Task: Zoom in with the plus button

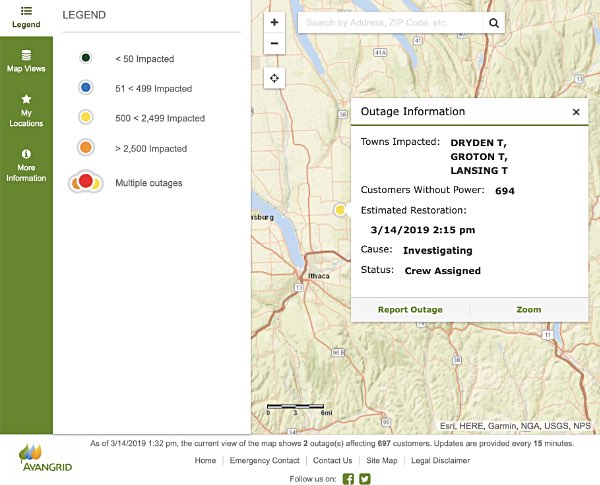Action: (275, 21)
